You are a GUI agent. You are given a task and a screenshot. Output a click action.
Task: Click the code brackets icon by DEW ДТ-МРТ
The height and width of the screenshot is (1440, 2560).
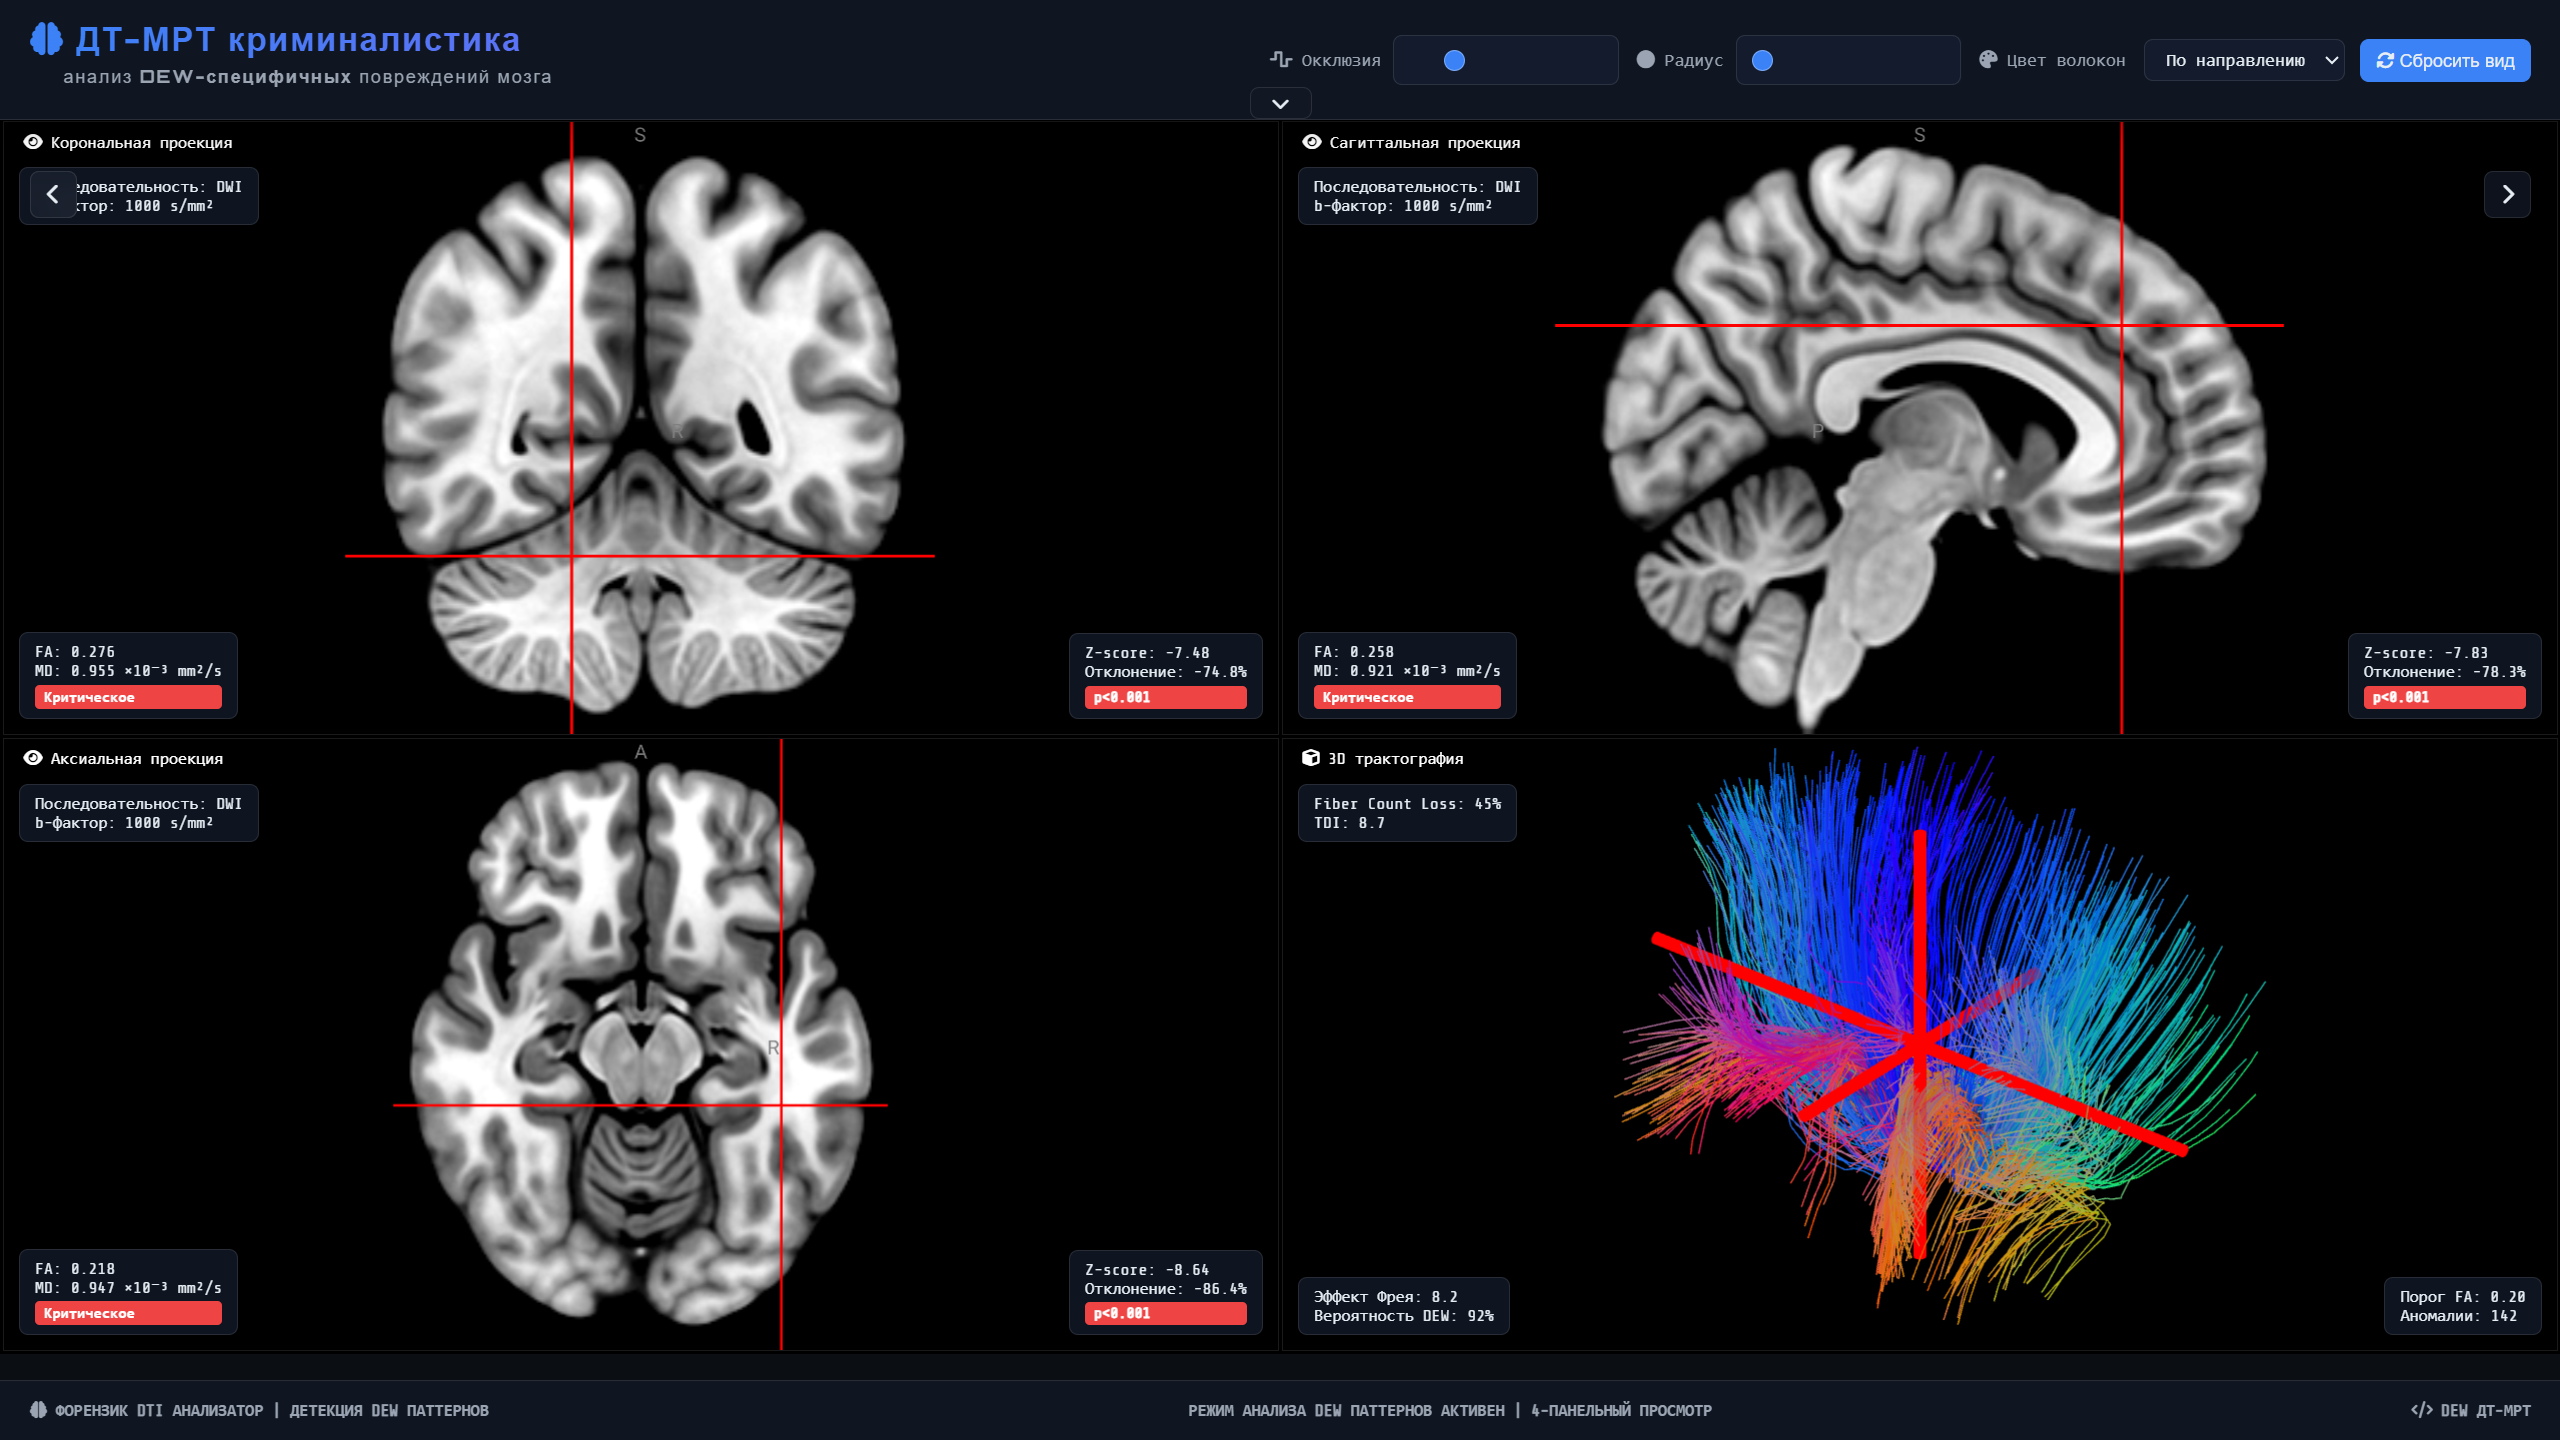[x=2421, y=1410]
